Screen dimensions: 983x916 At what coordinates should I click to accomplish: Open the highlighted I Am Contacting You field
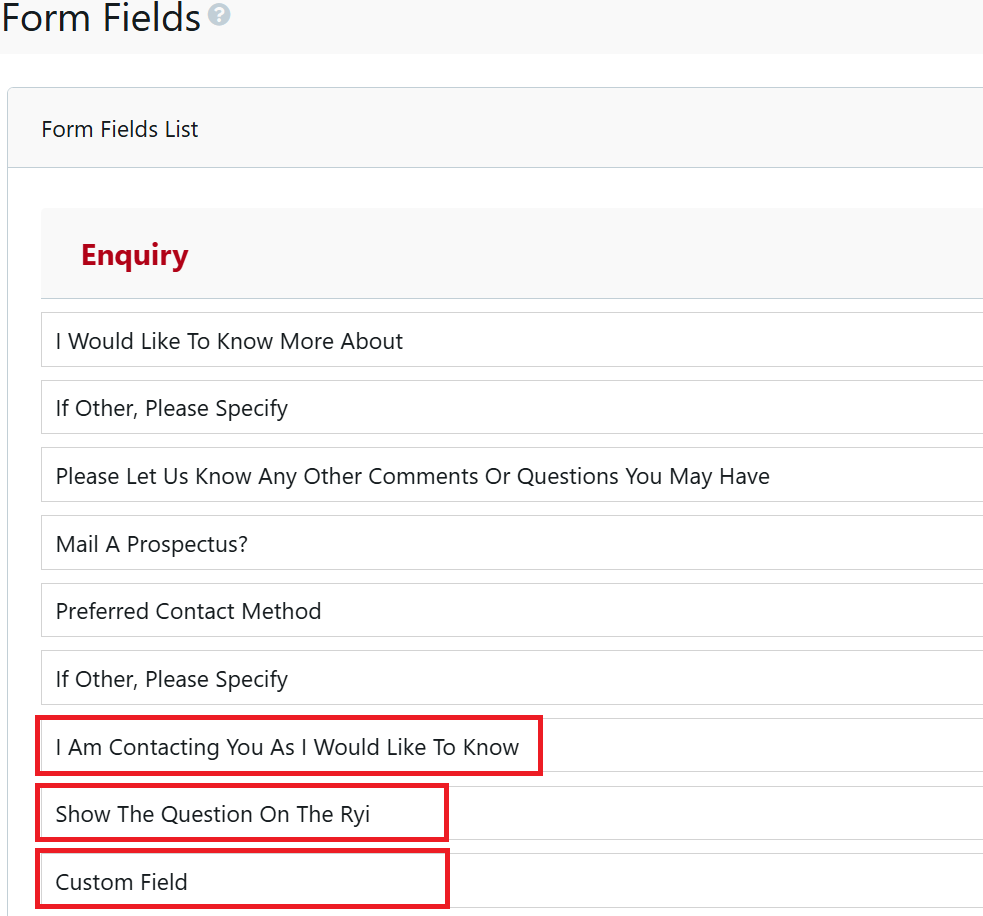pyautogui.click(x=287, y=746)
